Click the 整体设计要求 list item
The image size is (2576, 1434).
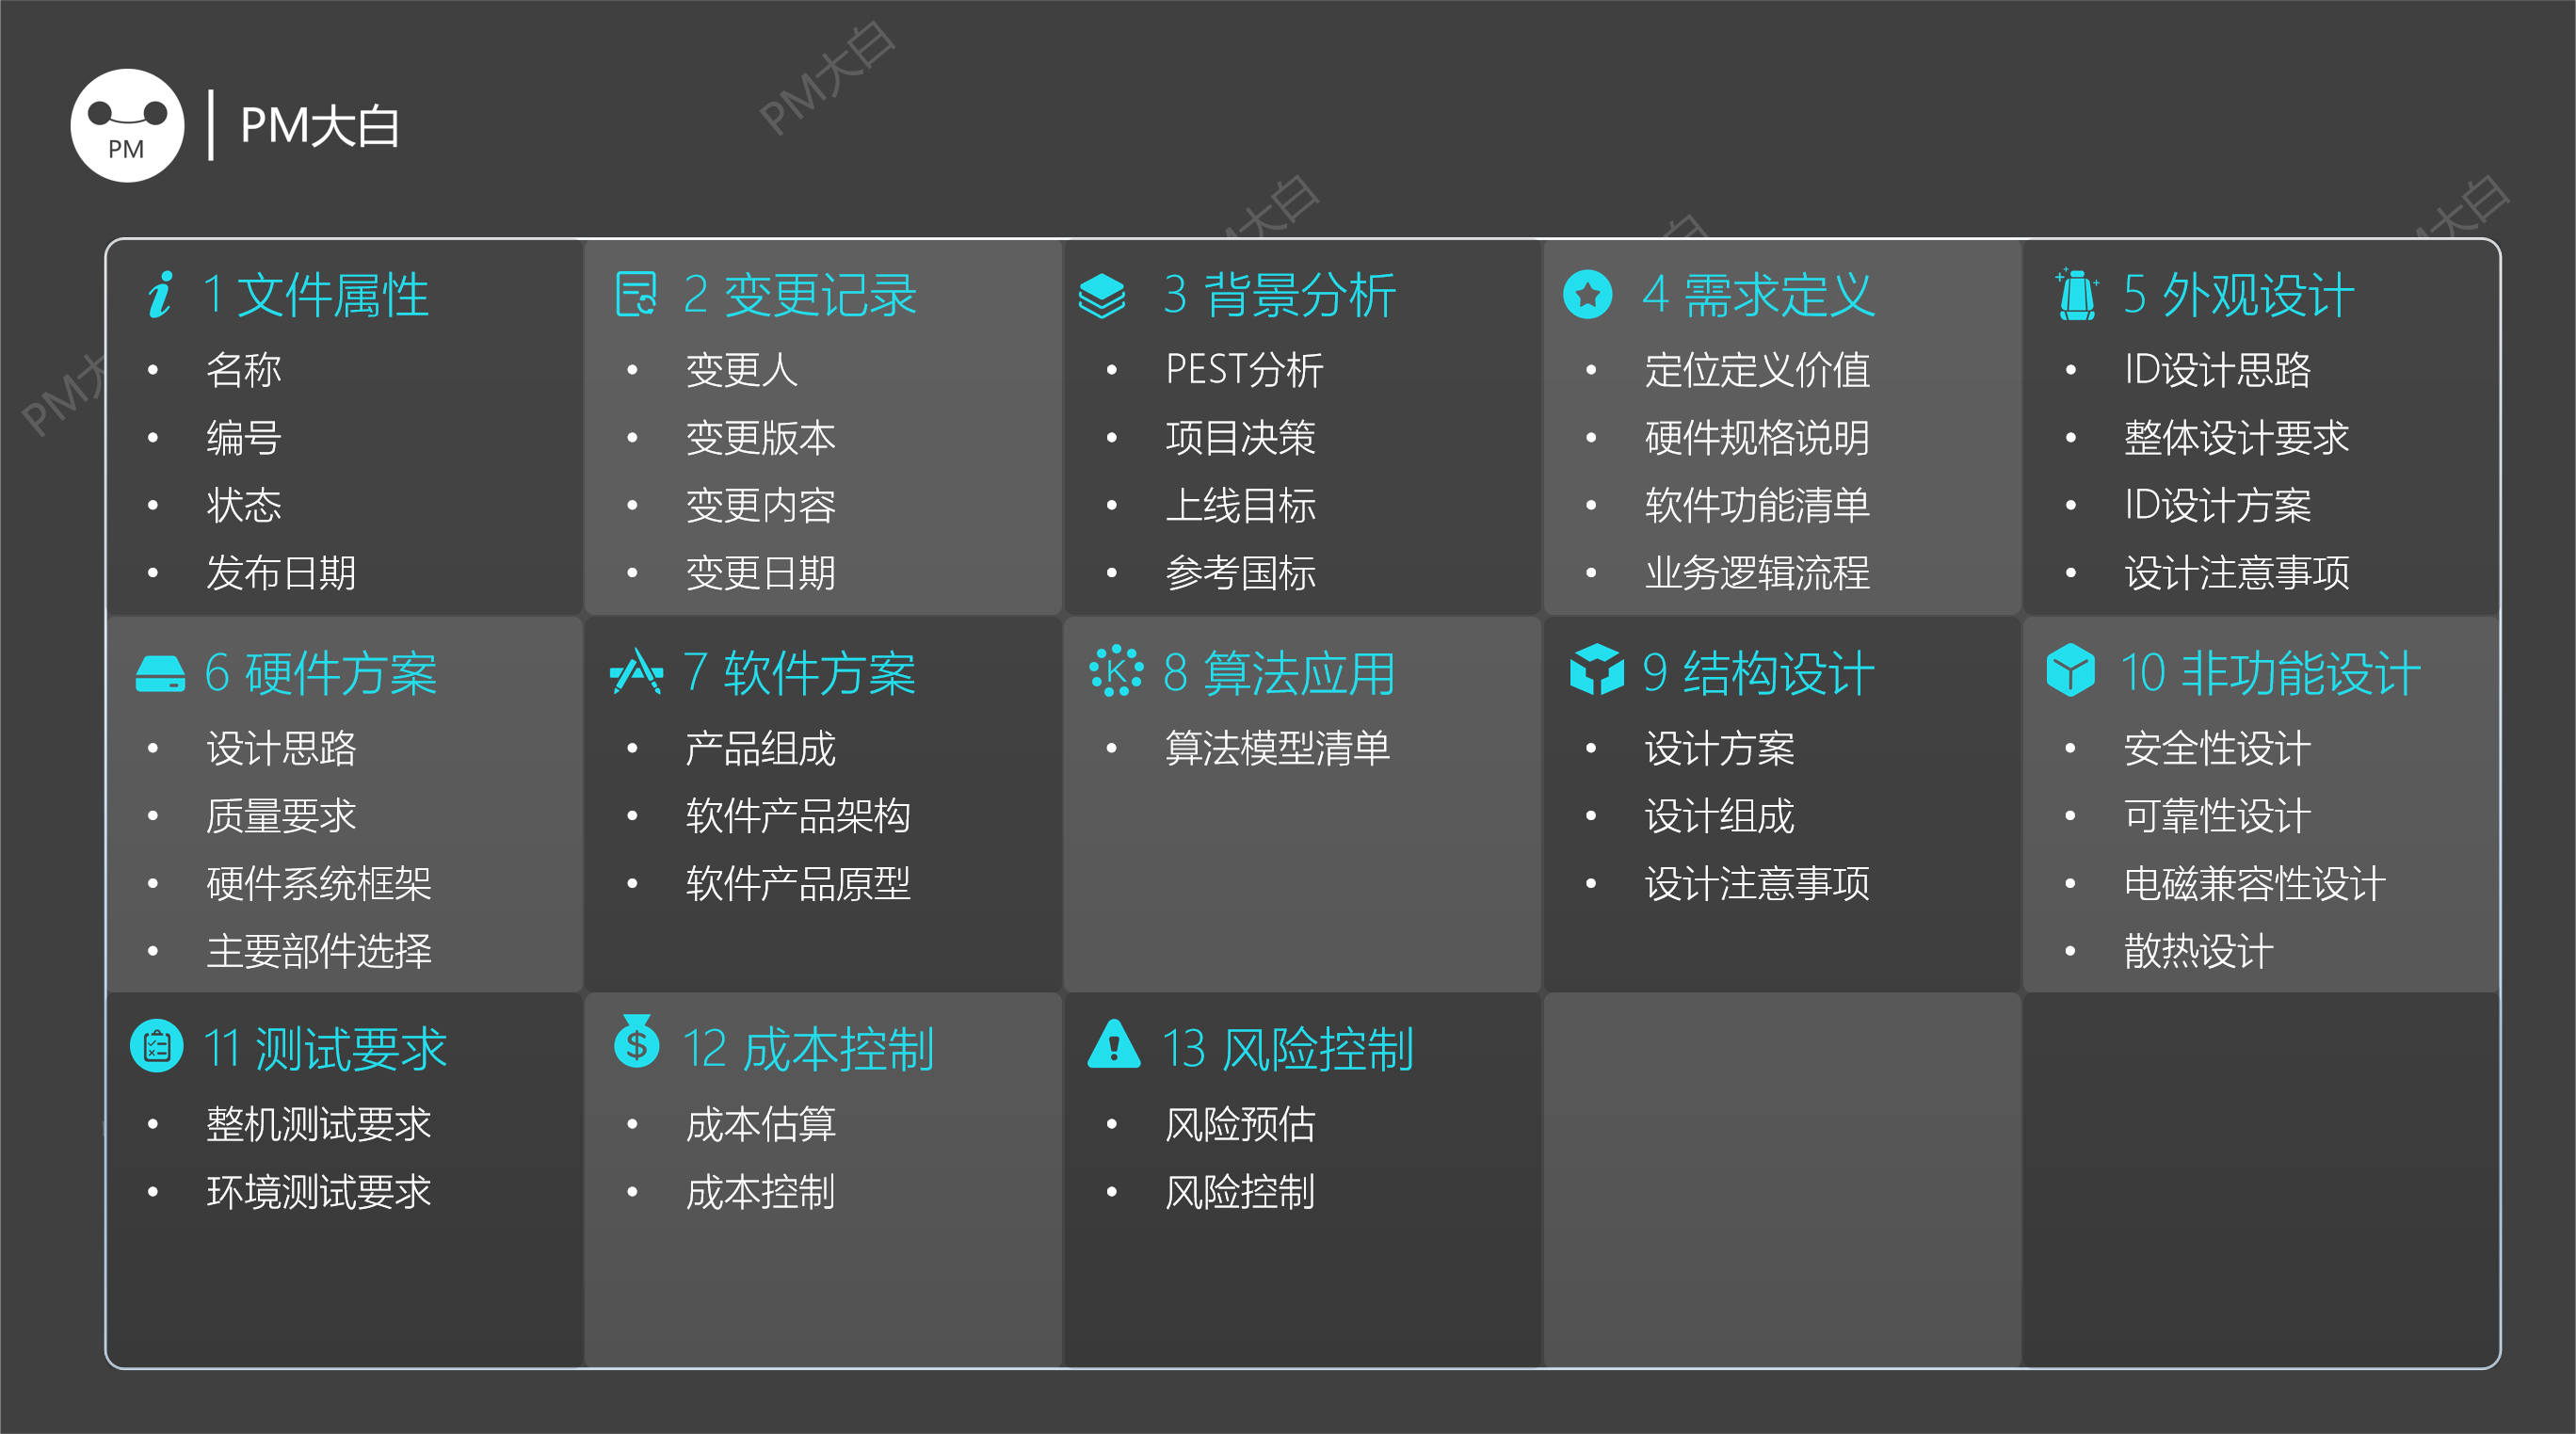click(2237, 438)
